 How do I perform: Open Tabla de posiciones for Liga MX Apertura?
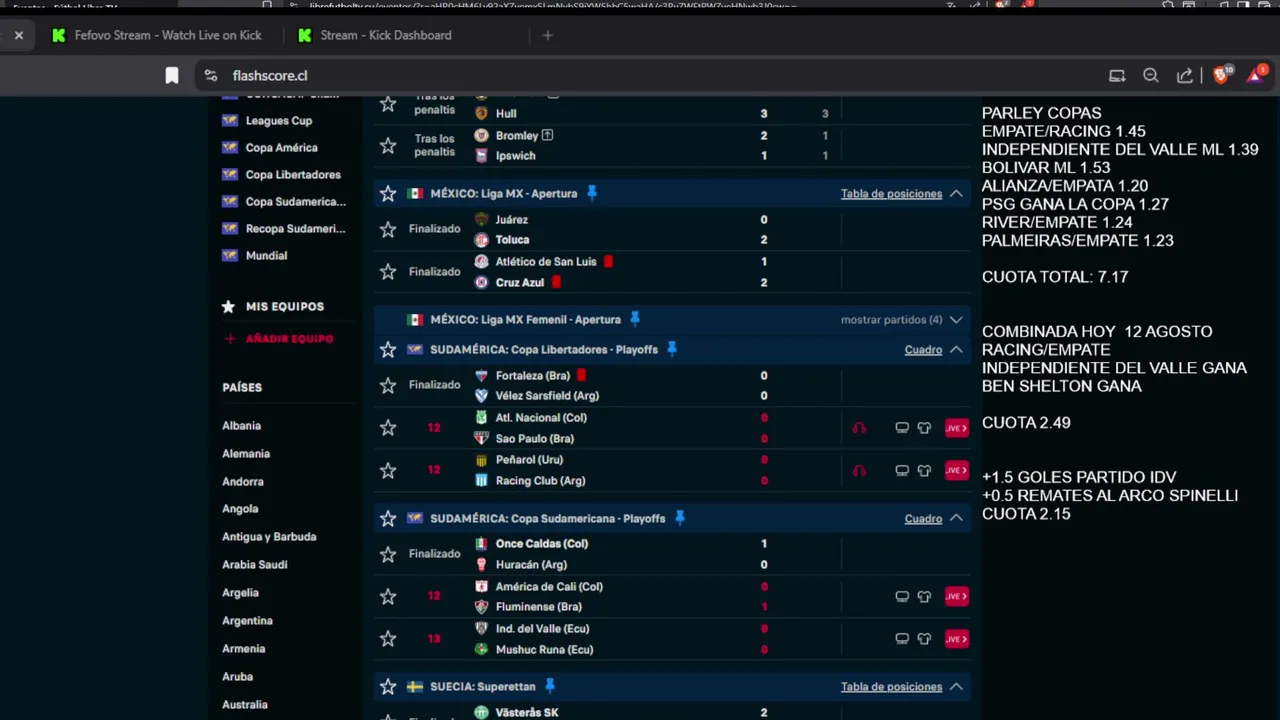click(x=891, y=194)
